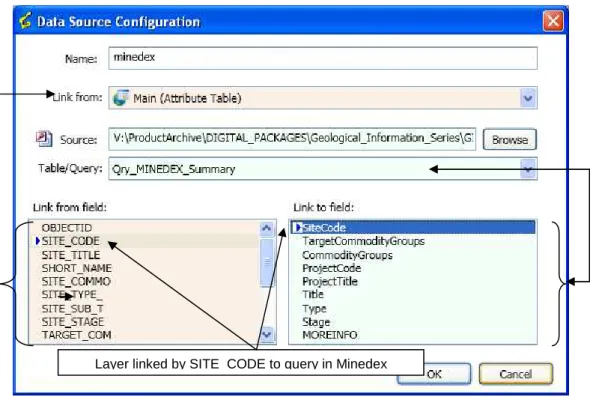Click the globe icon in Link from box
593x397 pixels.
[x=121, y=98]
